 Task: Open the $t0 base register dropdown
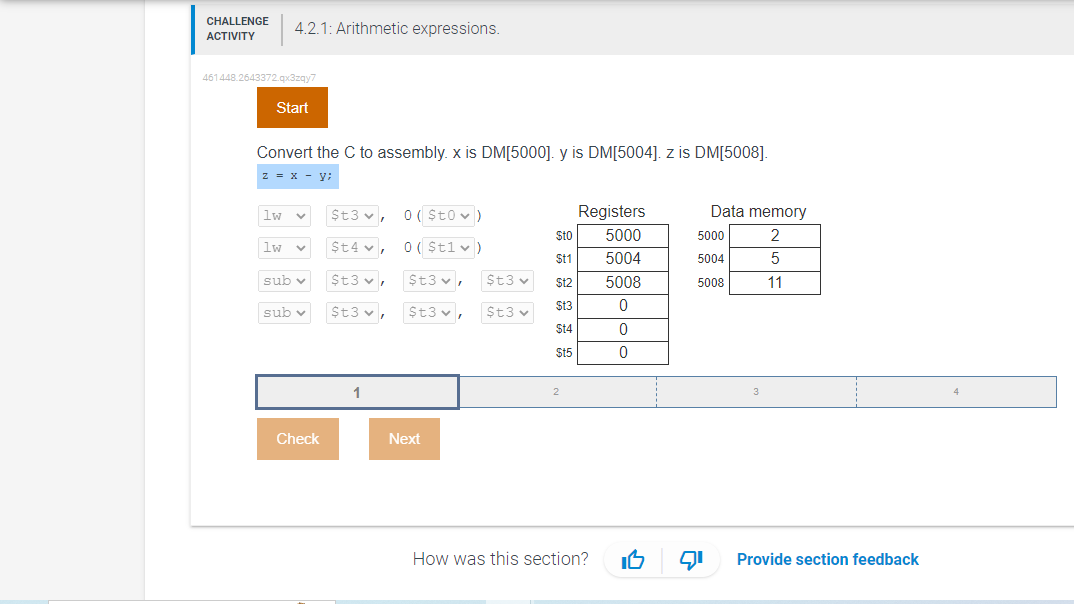tap(448, 215)
